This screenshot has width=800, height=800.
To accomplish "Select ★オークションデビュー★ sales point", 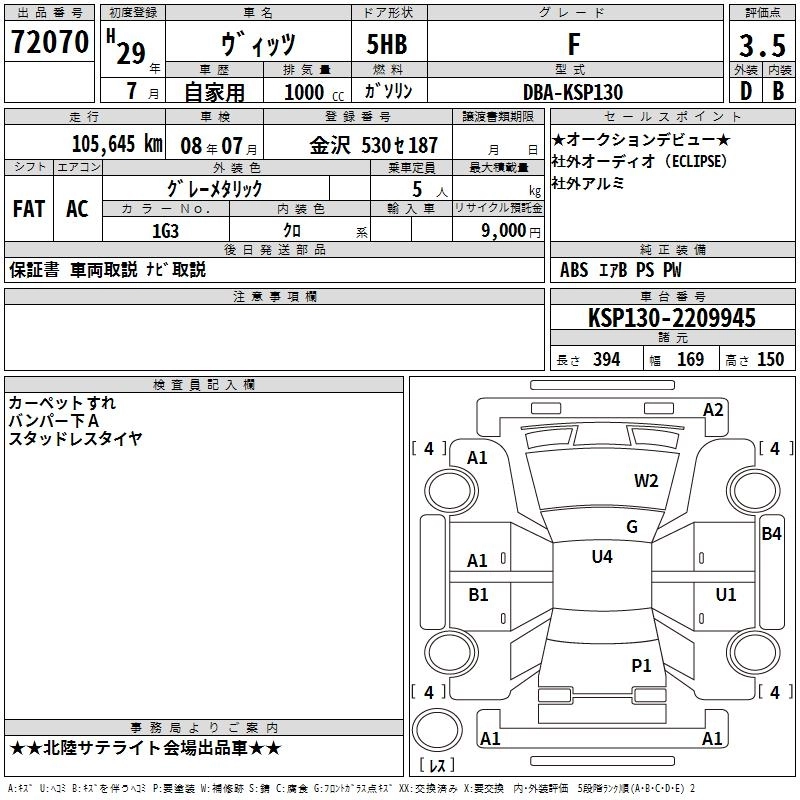I will coord(641,139).
